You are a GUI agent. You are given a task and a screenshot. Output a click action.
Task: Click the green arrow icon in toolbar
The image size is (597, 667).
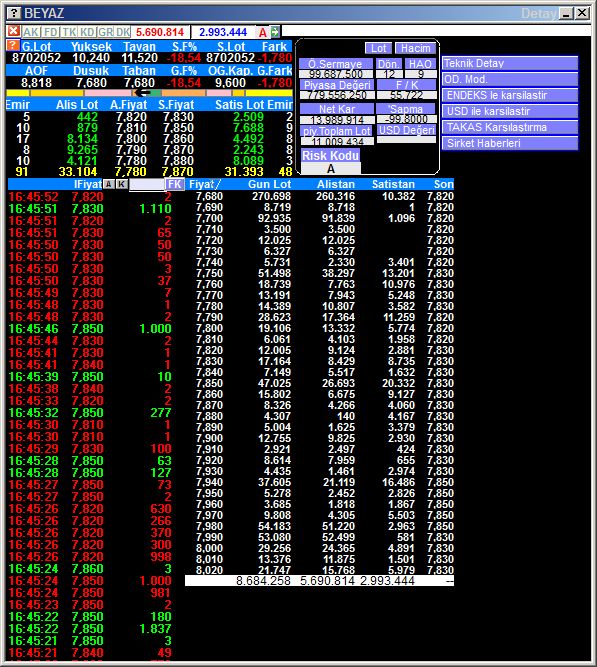[275, 31]
